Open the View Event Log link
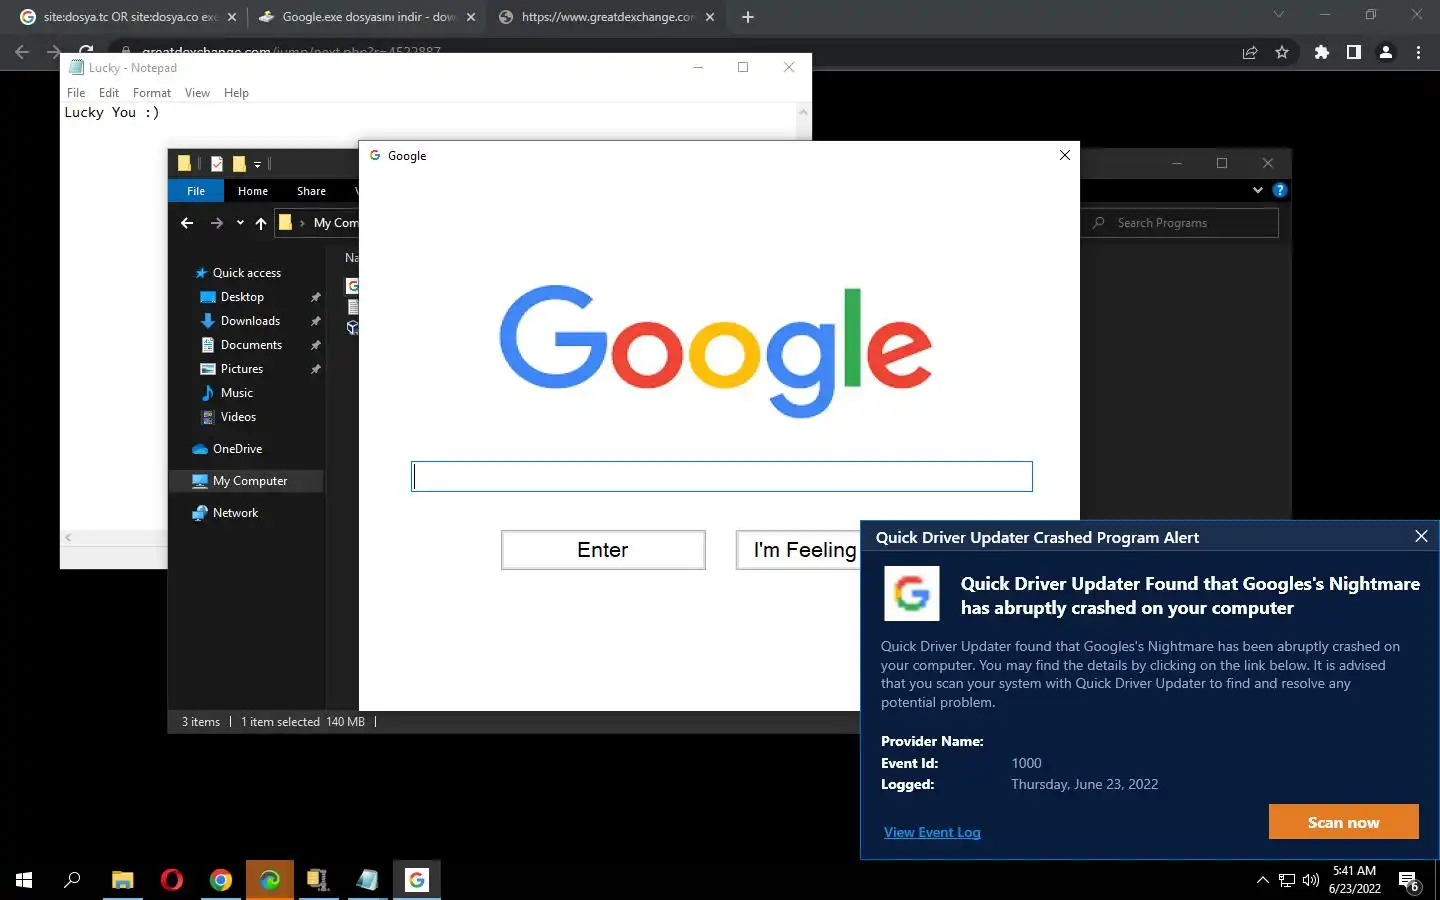This screenshot has width=1440, height=900. tap(932, 832)
